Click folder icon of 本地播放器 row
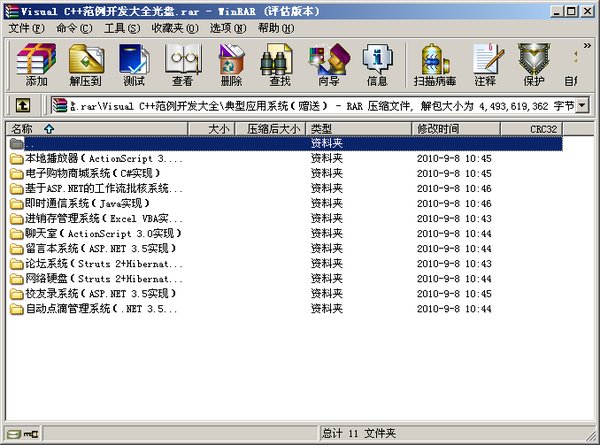This screenshot has width=600, height=445. click(16, 159)
